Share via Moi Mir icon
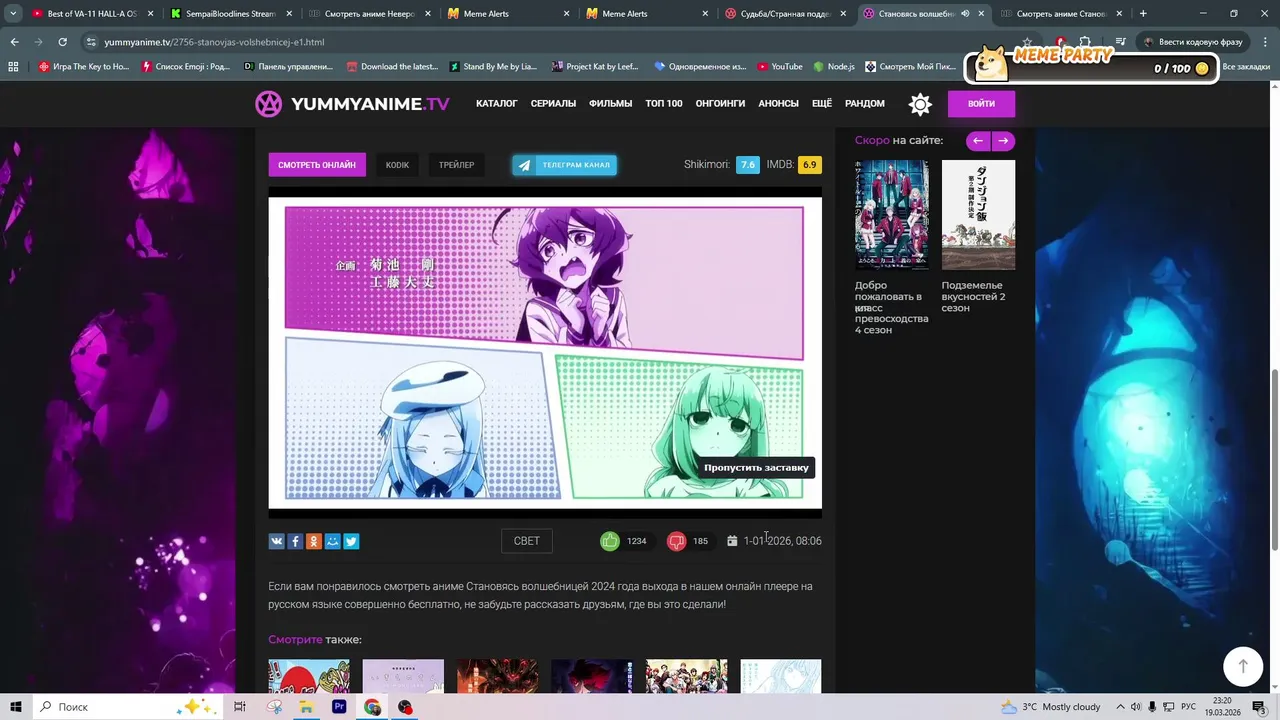The height and width of the screenshot is (720, 1280). tap(333, 541)
